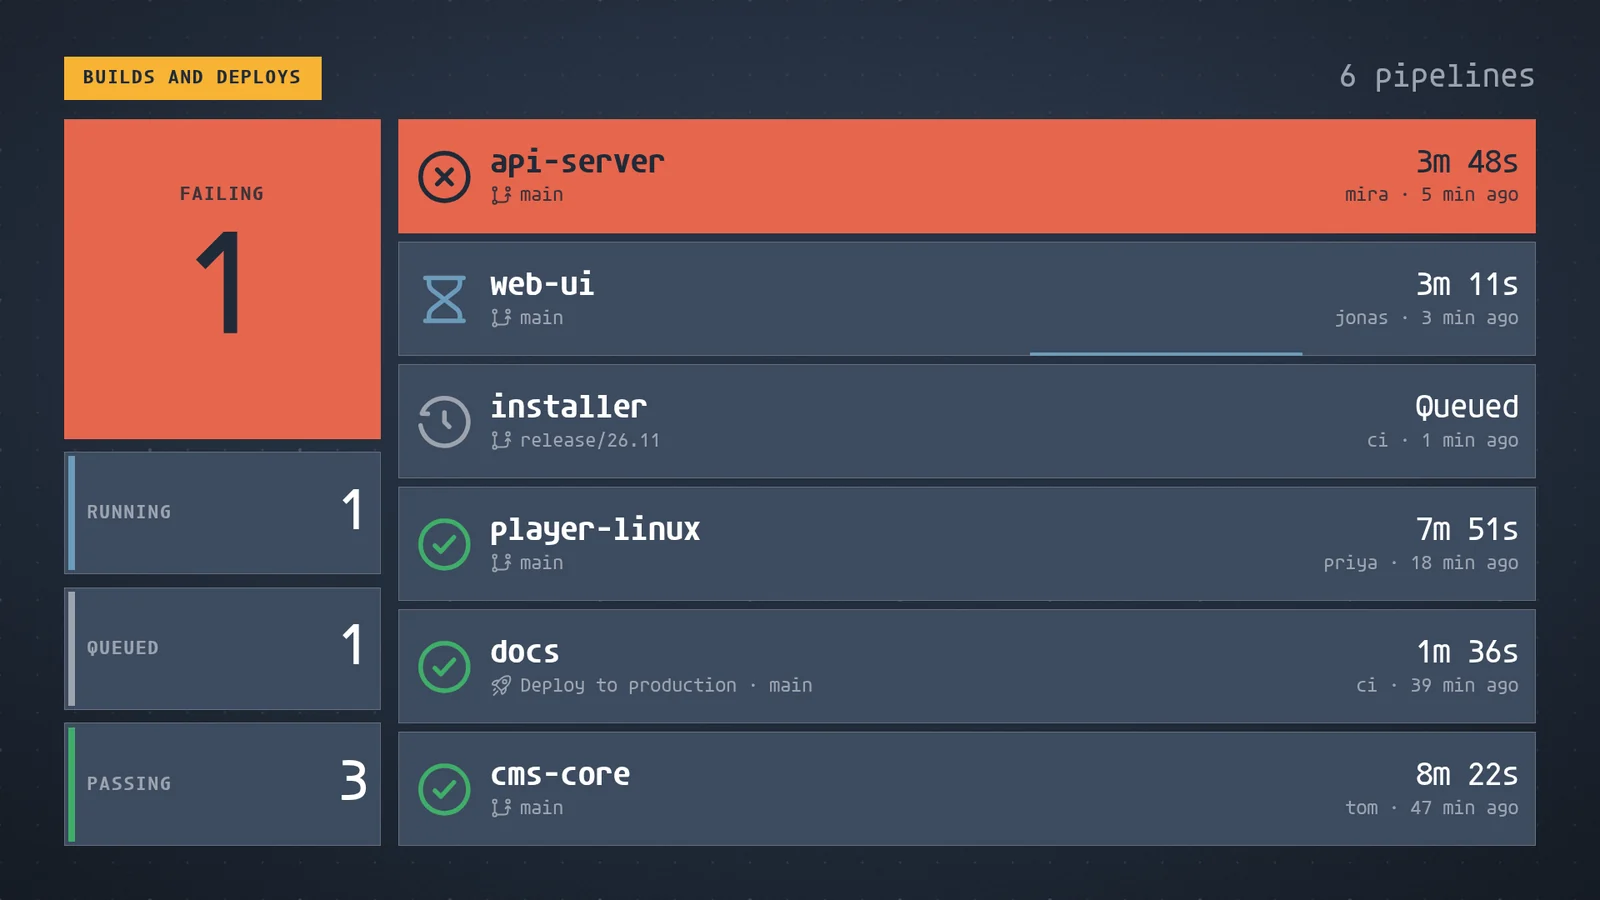Click the '3m 11s' duration on web-ui
Viewport: 1600px width, 900px height.
tap(1467, 284)
